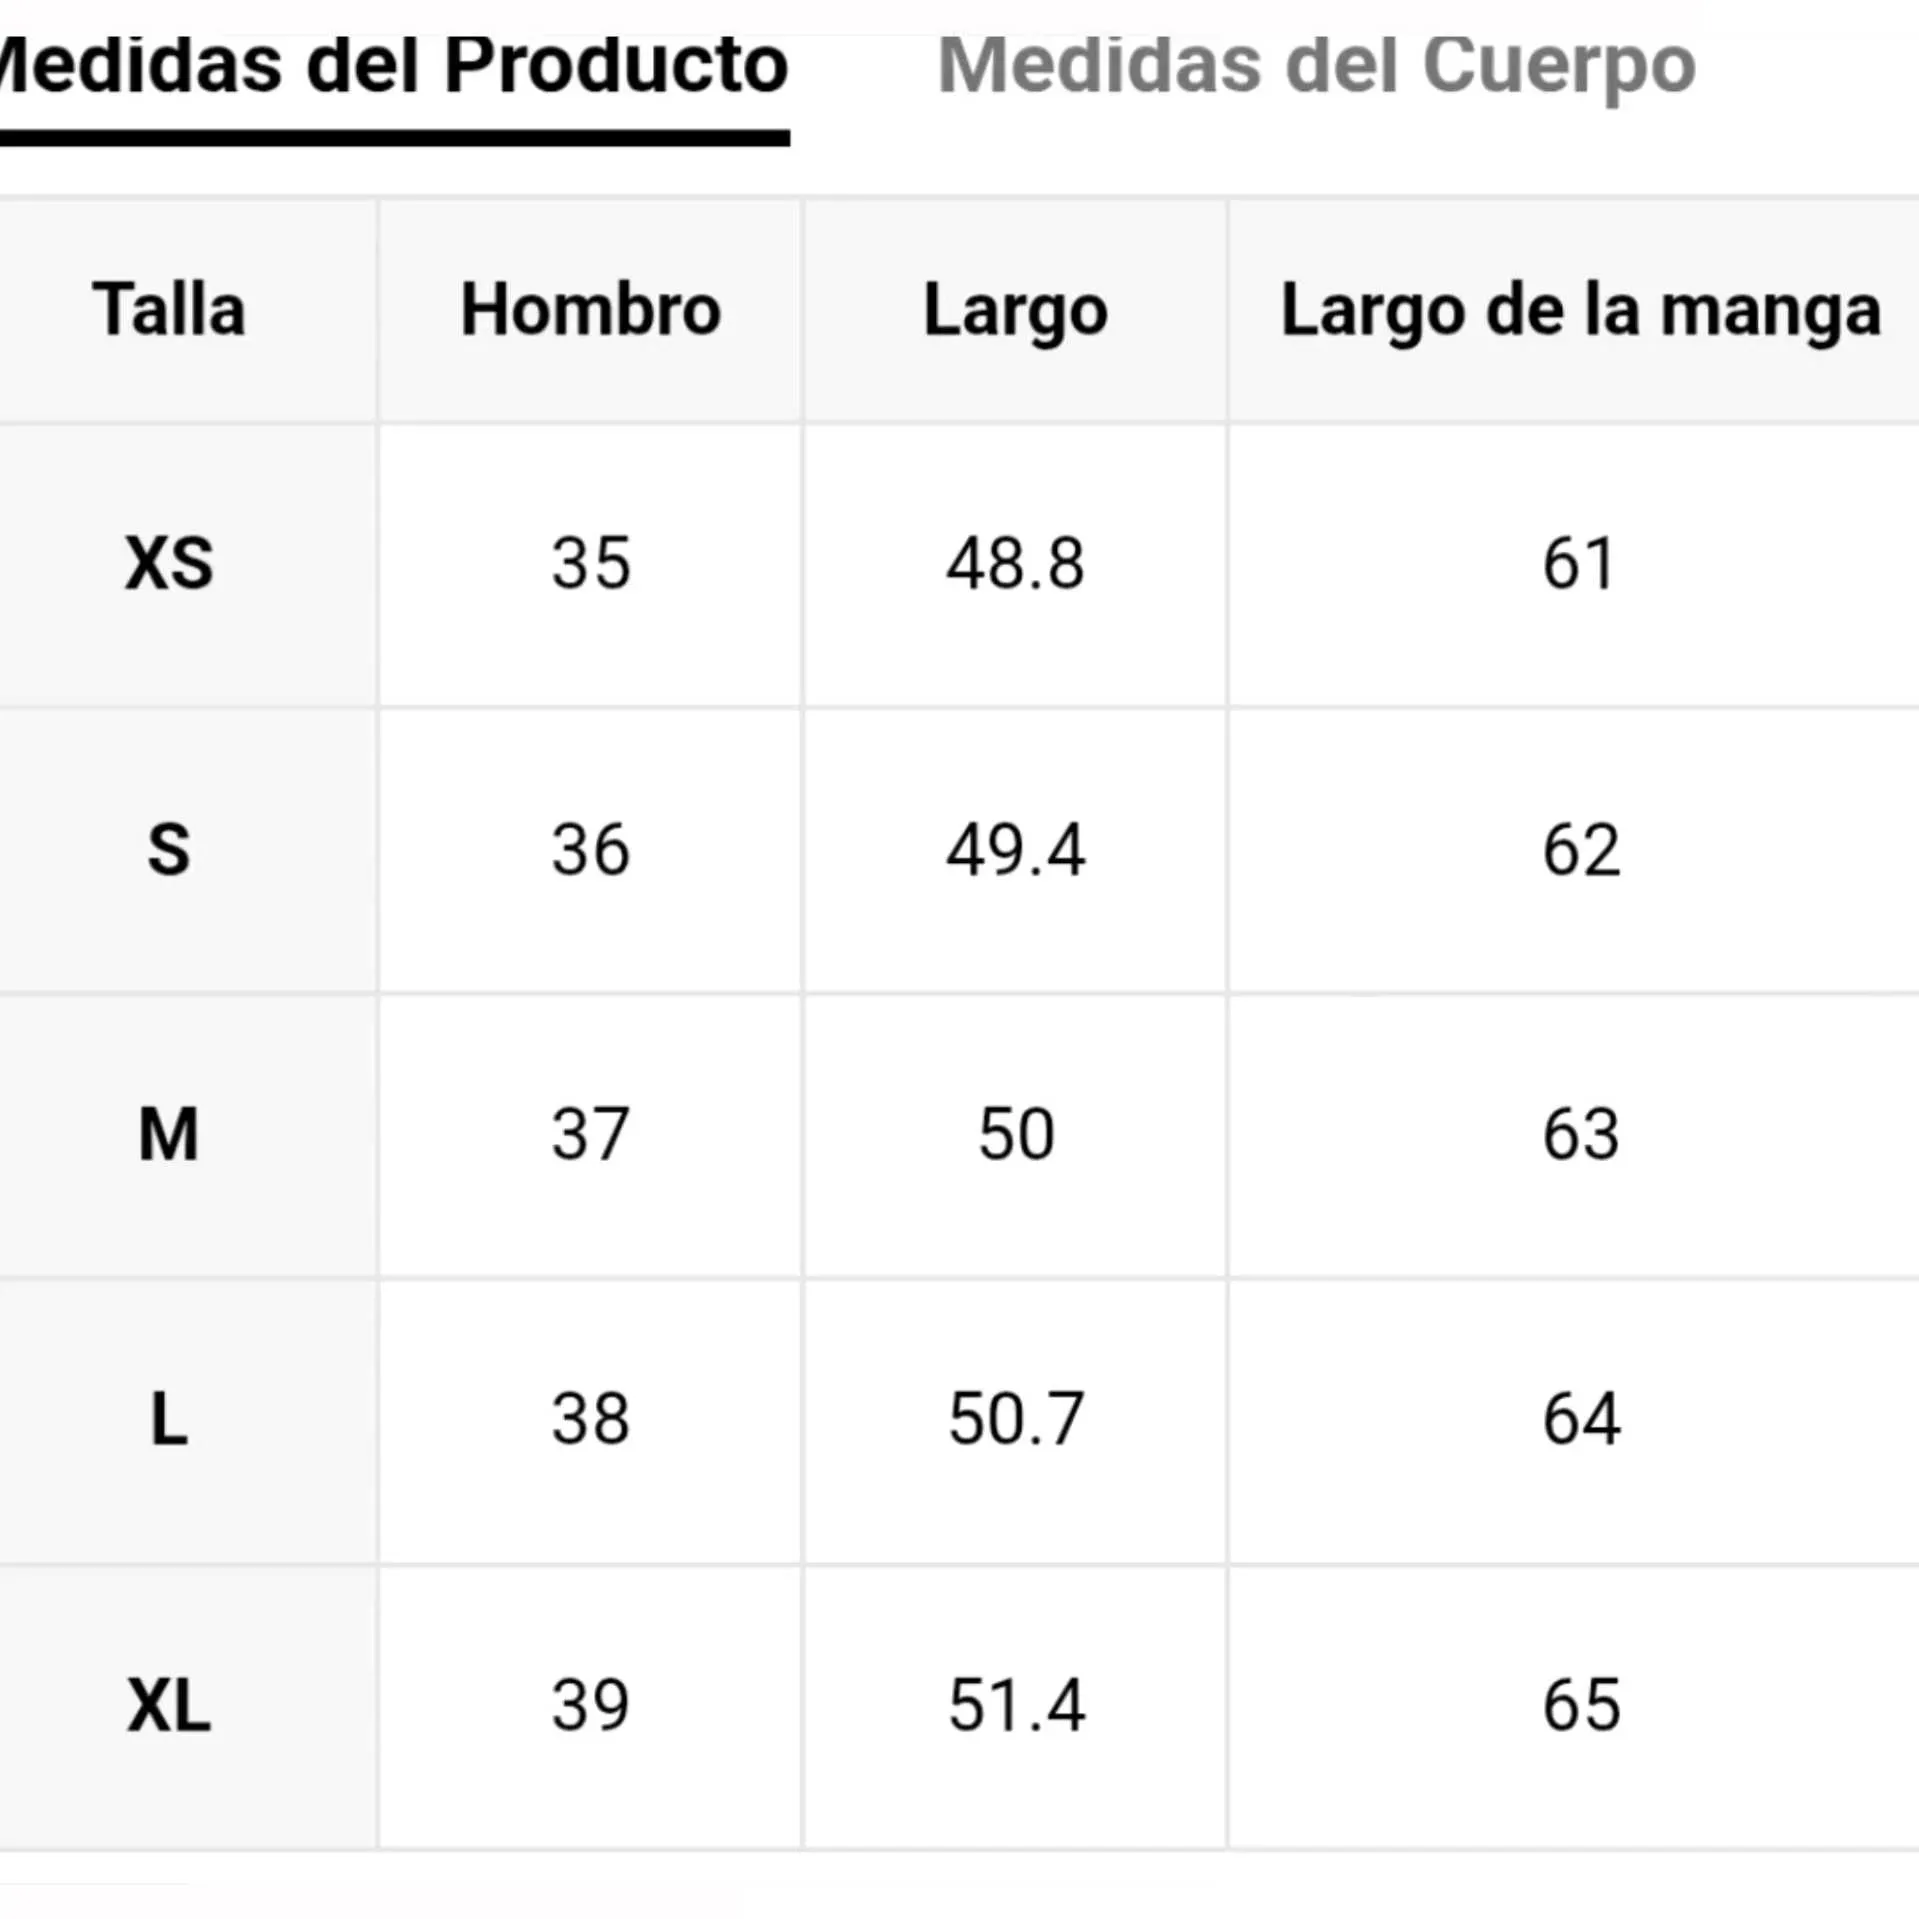The width and height of the screenshot is (1919, 1919).
Task: Click the 51.4 length cell
Action: pos(1015,1706)
